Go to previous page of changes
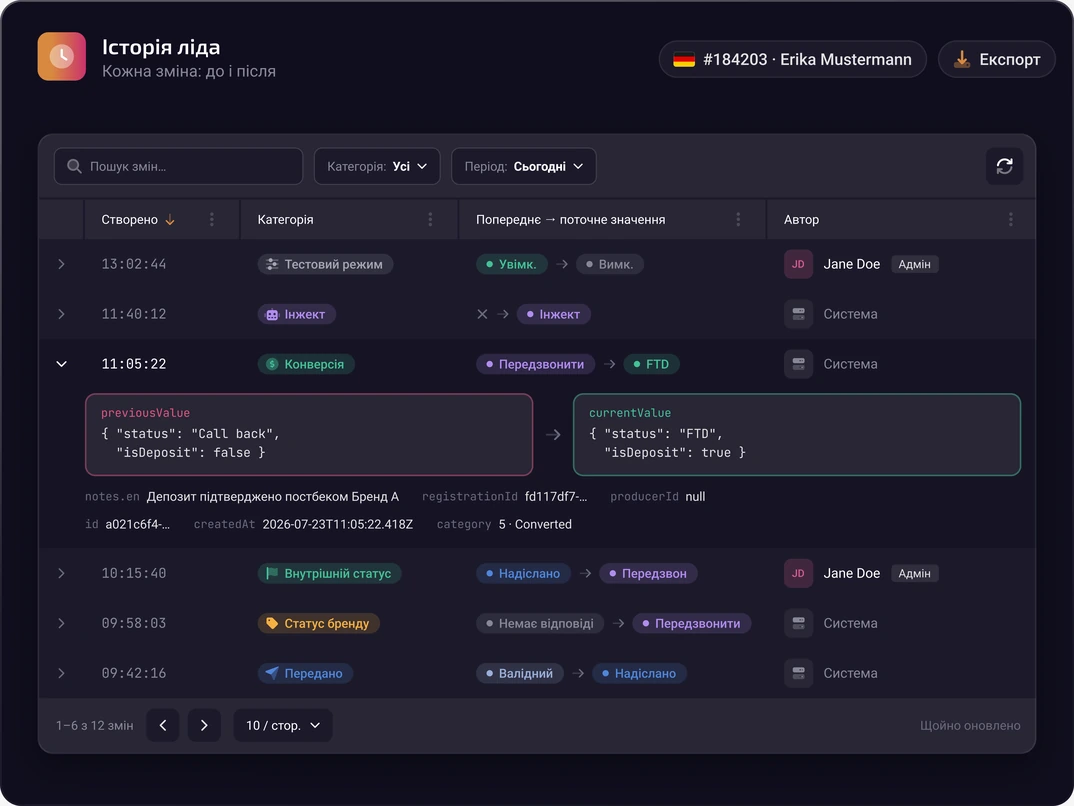The height and width of the screenshot is (806, 1074). 162,725
